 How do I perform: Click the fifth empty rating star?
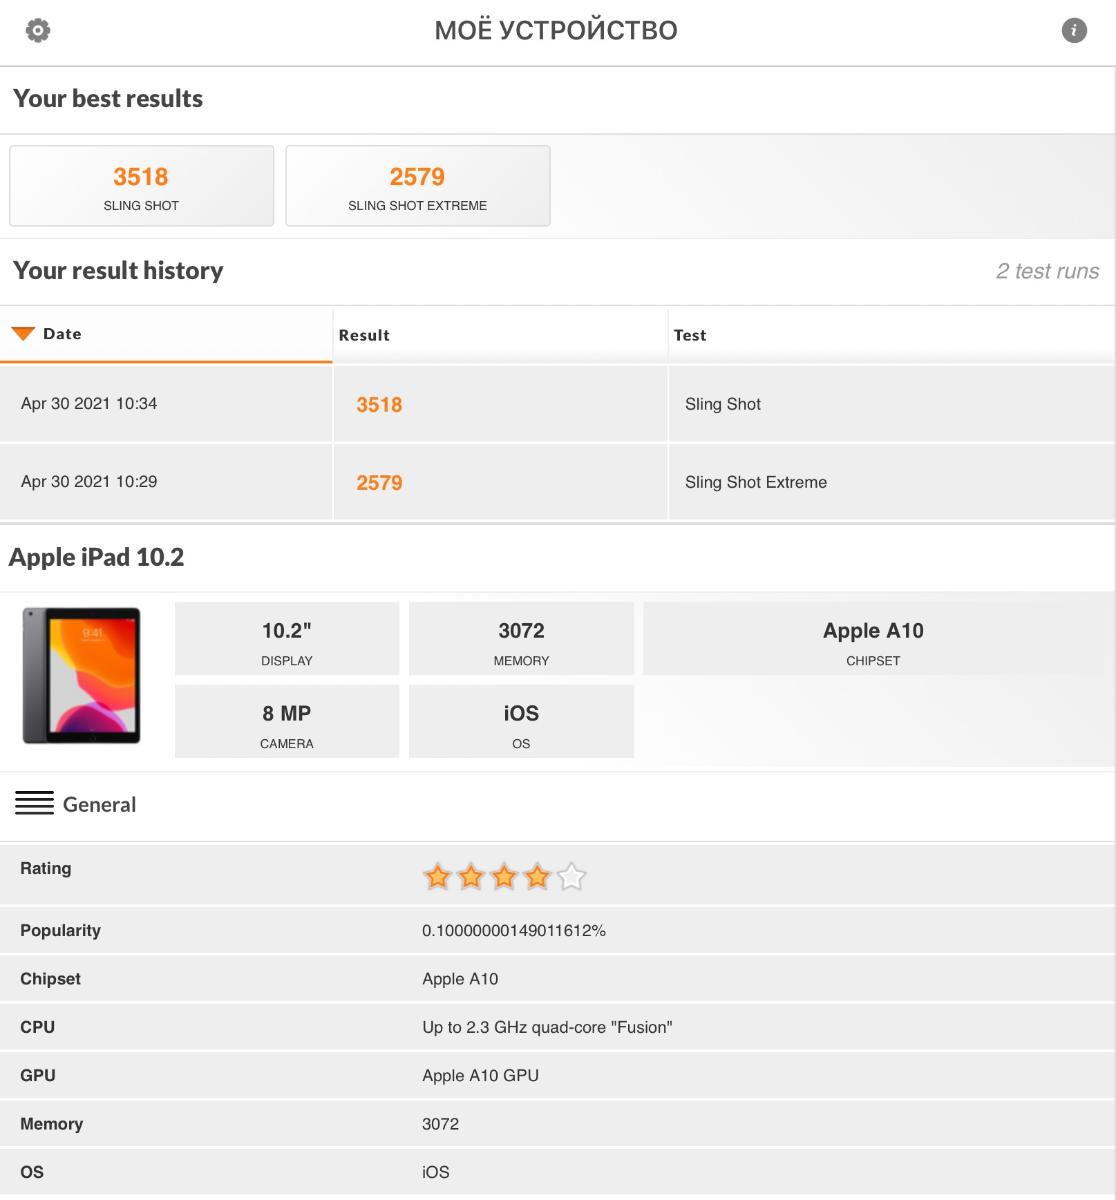571,878
